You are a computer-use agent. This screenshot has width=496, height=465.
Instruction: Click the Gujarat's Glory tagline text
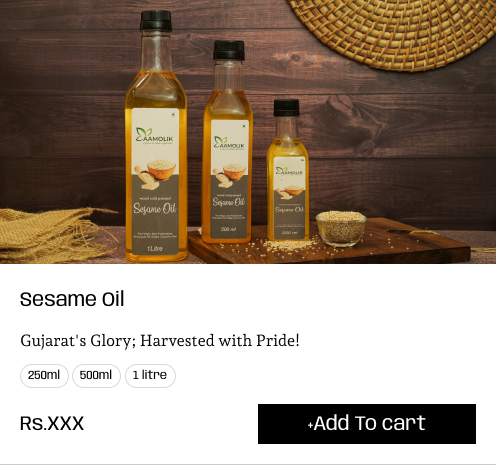[160, 341]
